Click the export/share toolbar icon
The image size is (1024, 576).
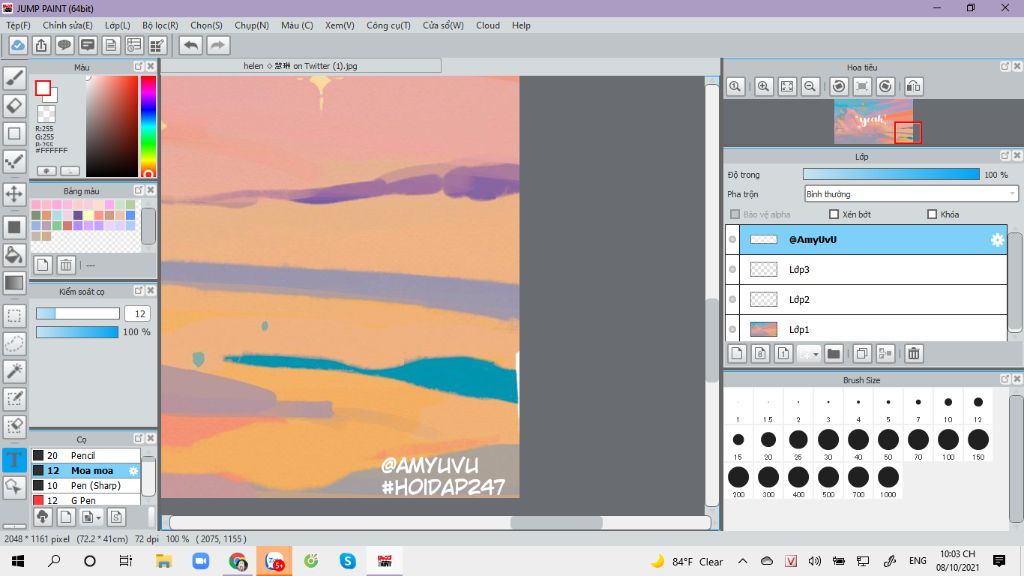(x=41, y=45)
